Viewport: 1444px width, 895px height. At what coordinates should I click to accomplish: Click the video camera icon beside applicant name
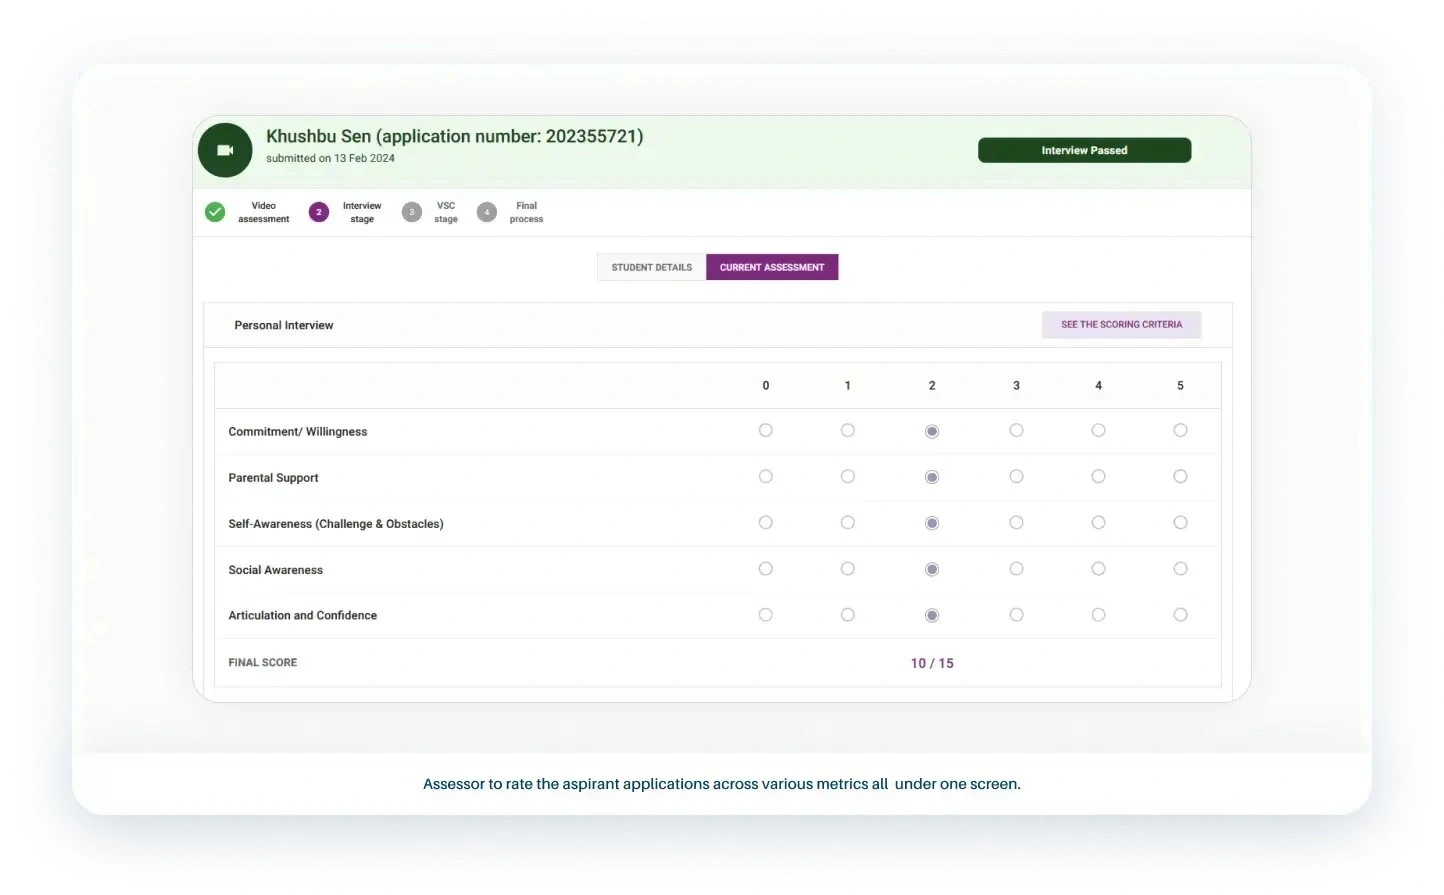point(225,150)
